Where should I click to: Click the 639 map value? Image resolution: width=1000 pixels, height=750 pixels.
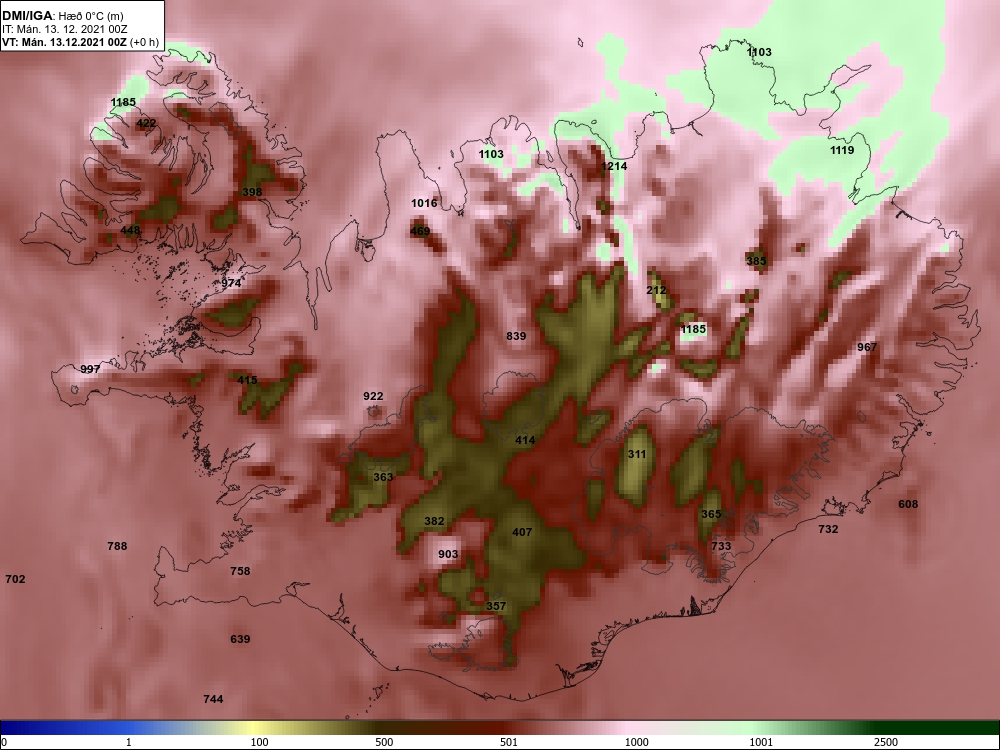pyautogui.click(x=240, y=639)
